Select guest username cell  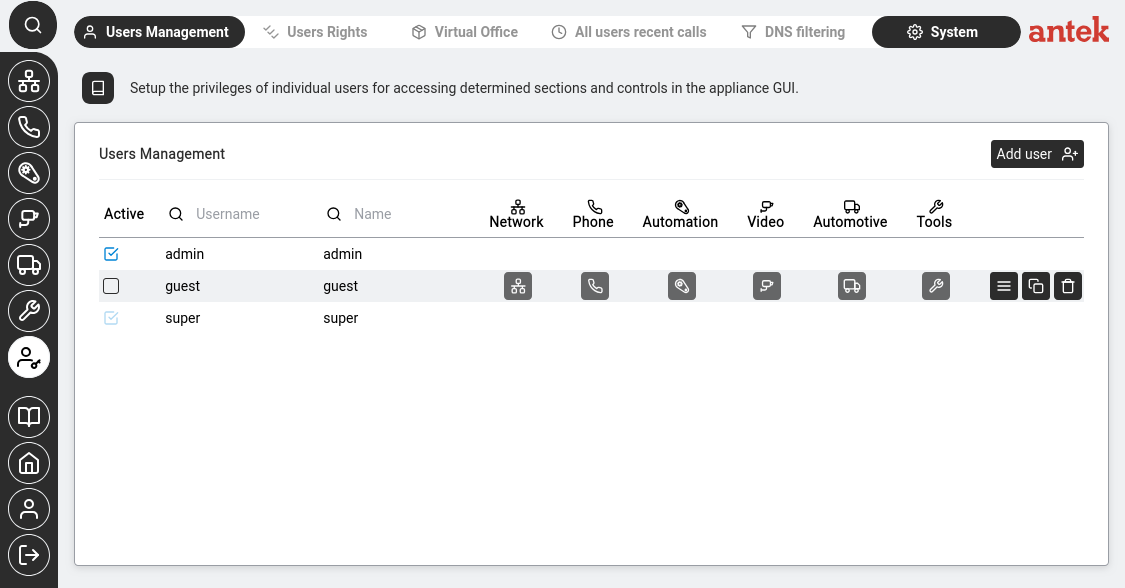point(182,286)
